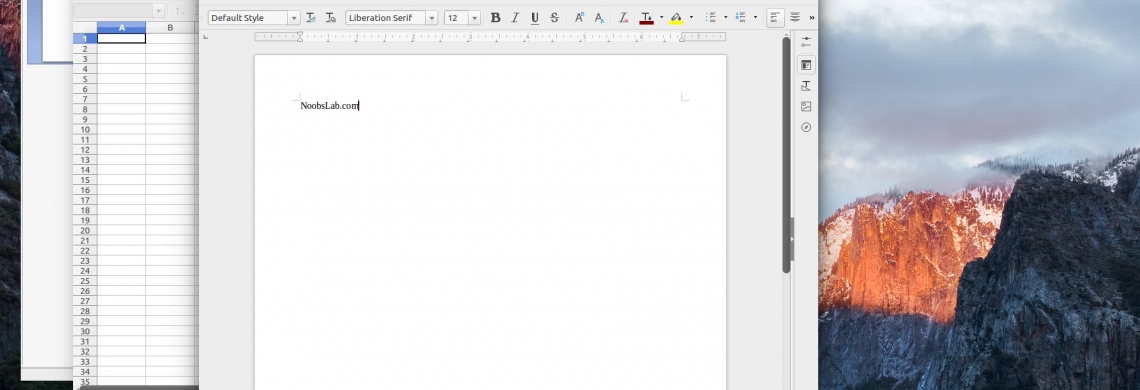Toggle Strikethrough formatting in Writer toolbar
This screenshot has height=390, width=1140.
[554, 17]
